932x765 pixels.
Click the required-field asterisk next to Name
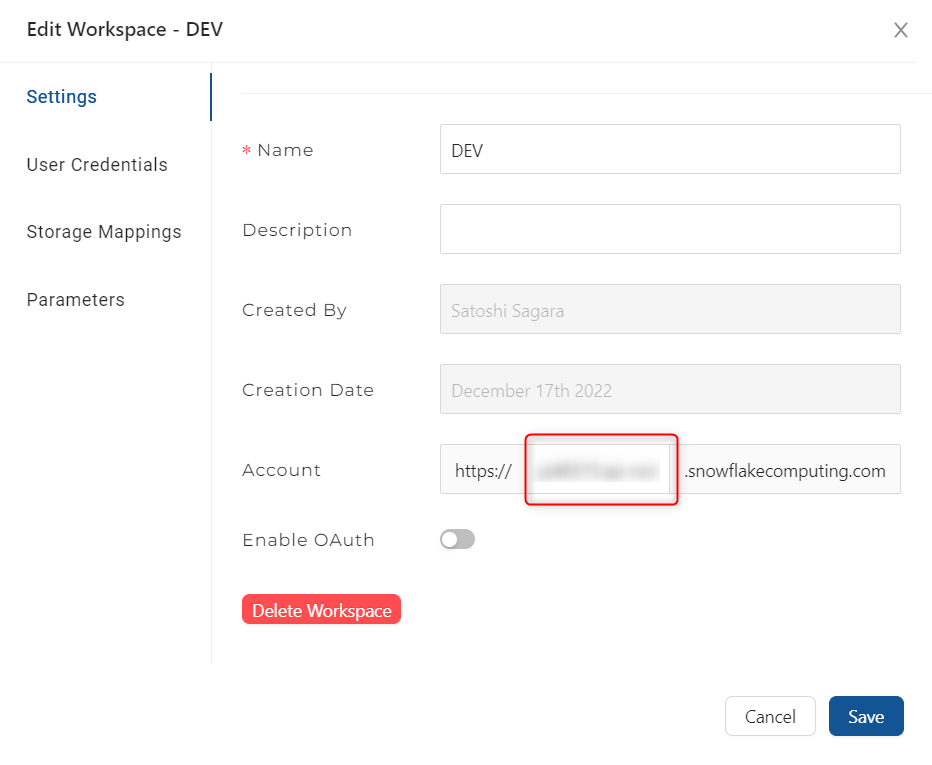coord(246,149)
